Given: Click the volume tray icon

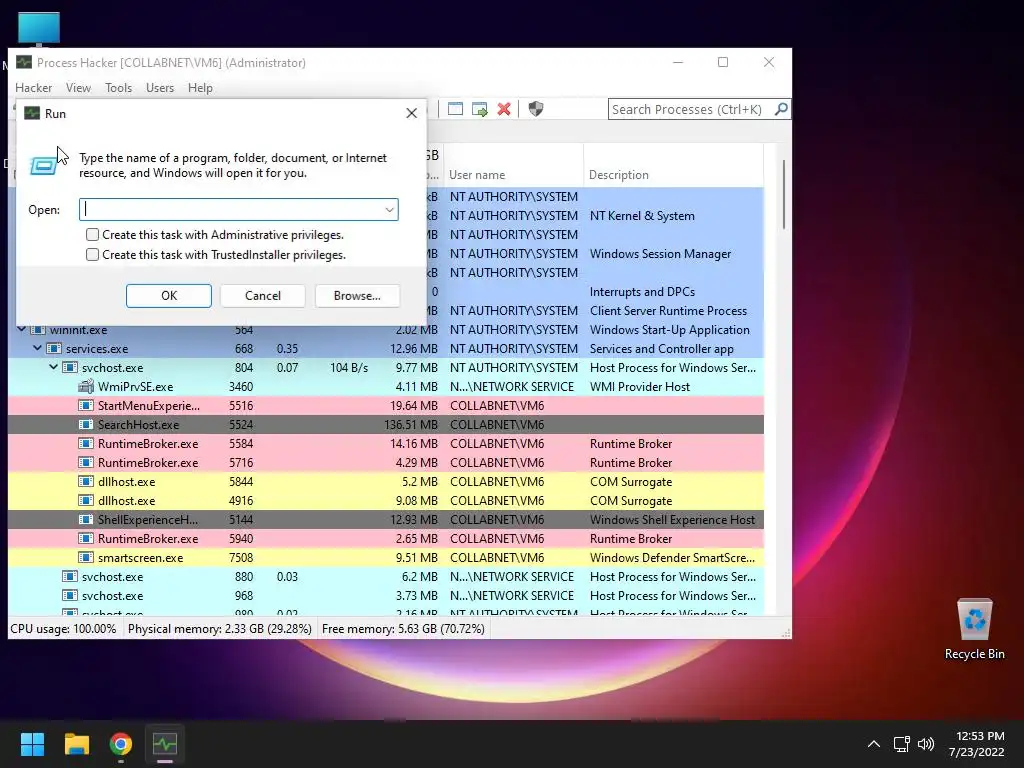Looking at the screenshot, I should (926, 744).
